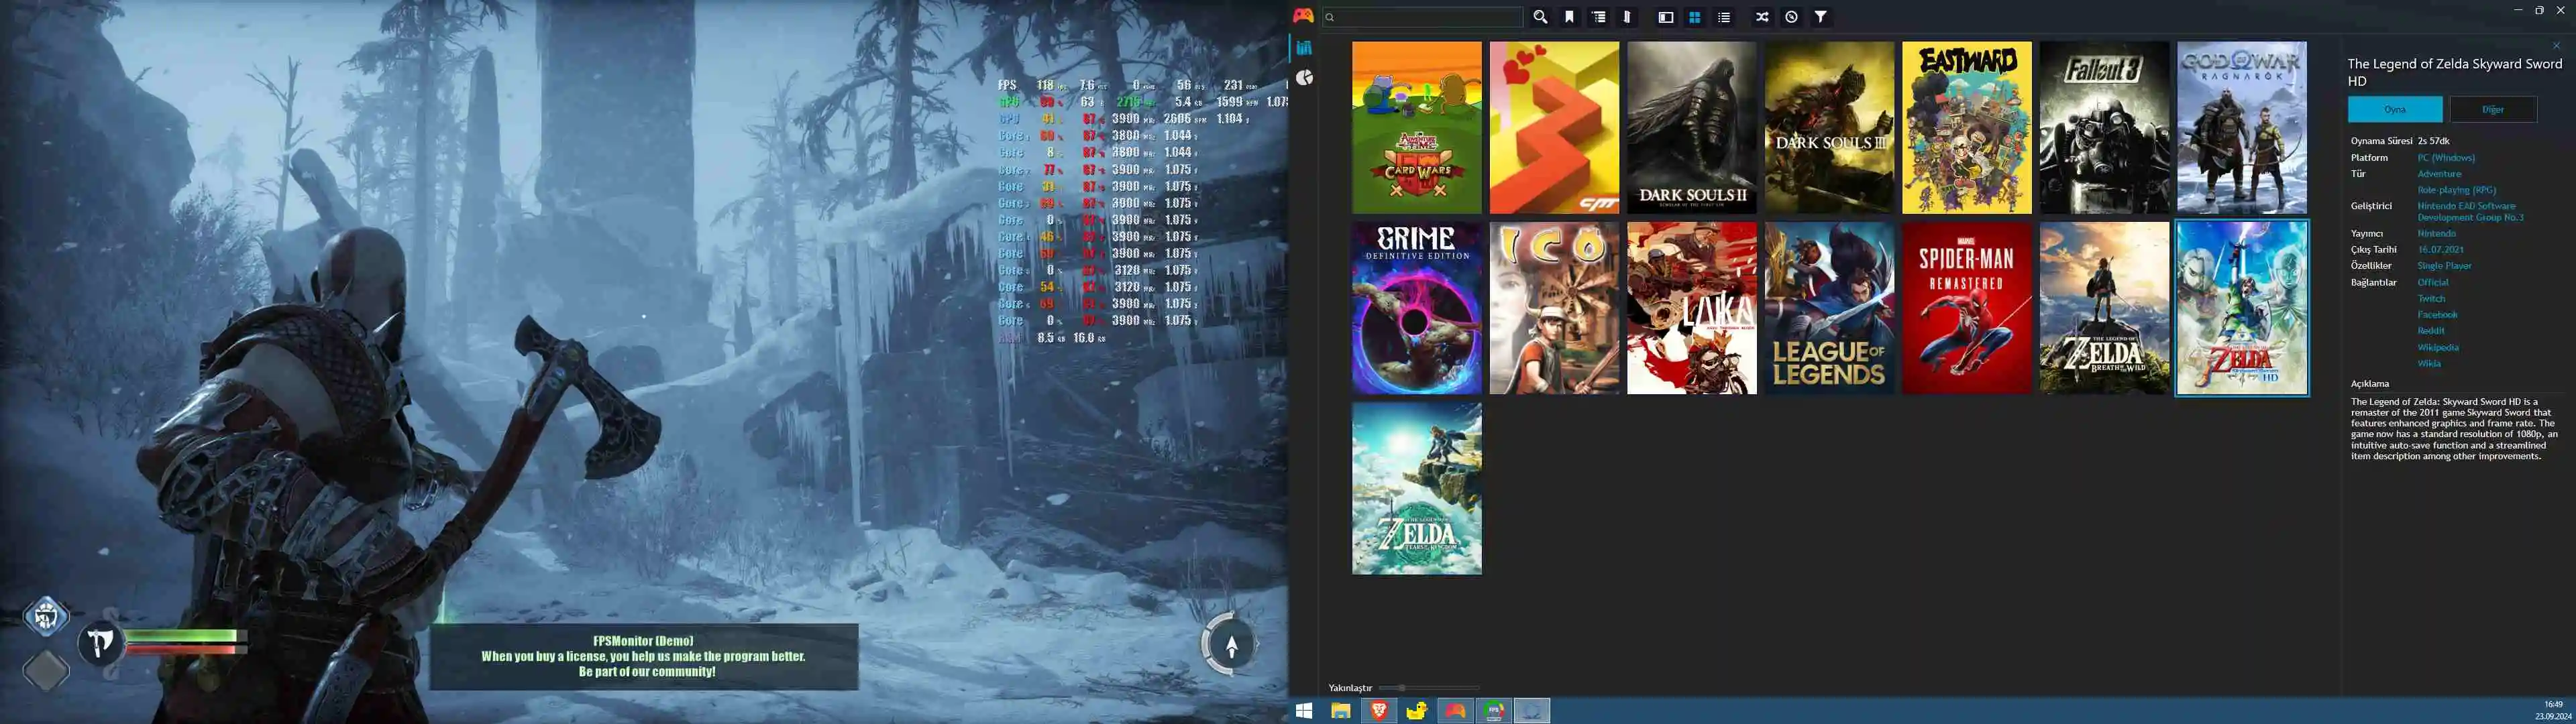Image resolution: width=2576 pixels, height=724 pixels.
Task: Open the Twitch link
Action: click(2431, 298)
